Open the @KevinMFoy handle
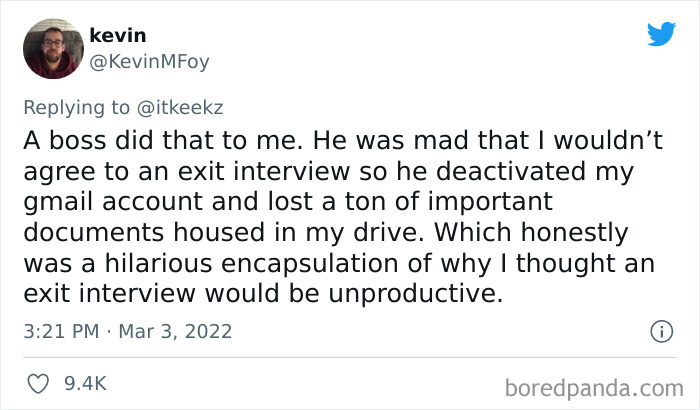The height and width of the screenshot is (410, 700). (x=149, y=62)
